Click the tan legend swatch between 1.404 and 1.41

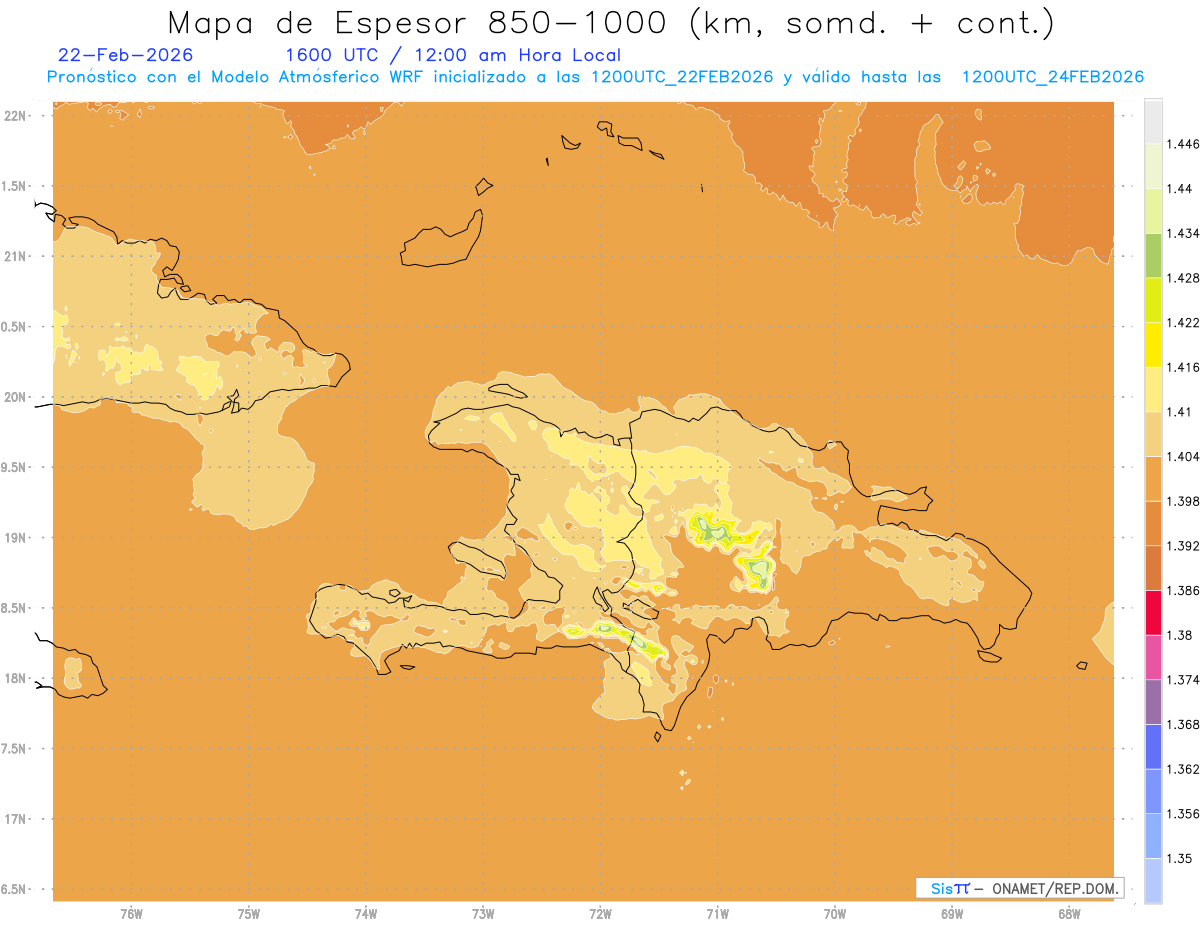[1153, 434]
